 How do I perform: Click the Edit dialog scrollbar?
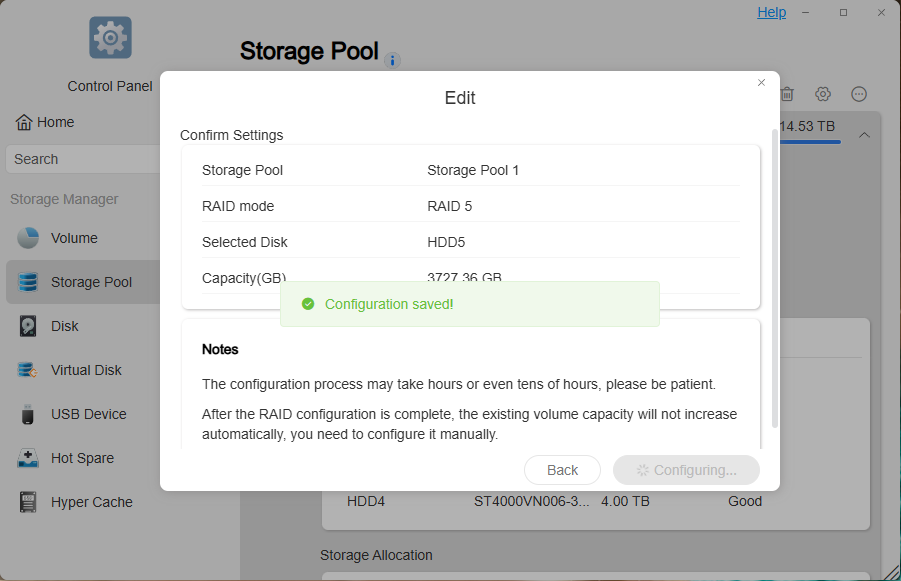click(x=775, y=279)
